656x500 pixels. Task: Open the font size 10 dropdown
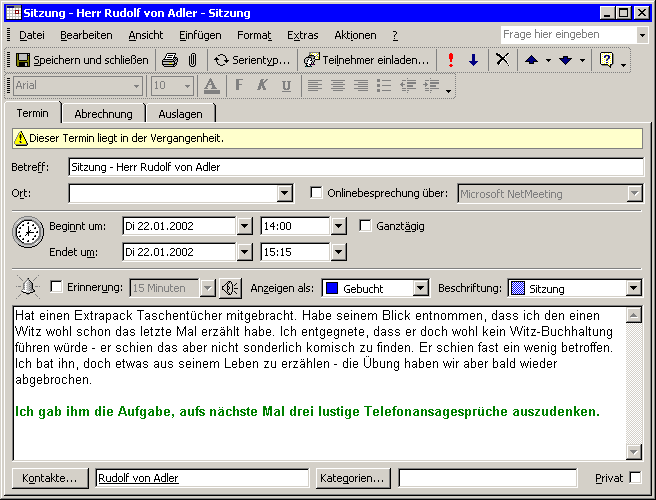click(x=187, y=86)
